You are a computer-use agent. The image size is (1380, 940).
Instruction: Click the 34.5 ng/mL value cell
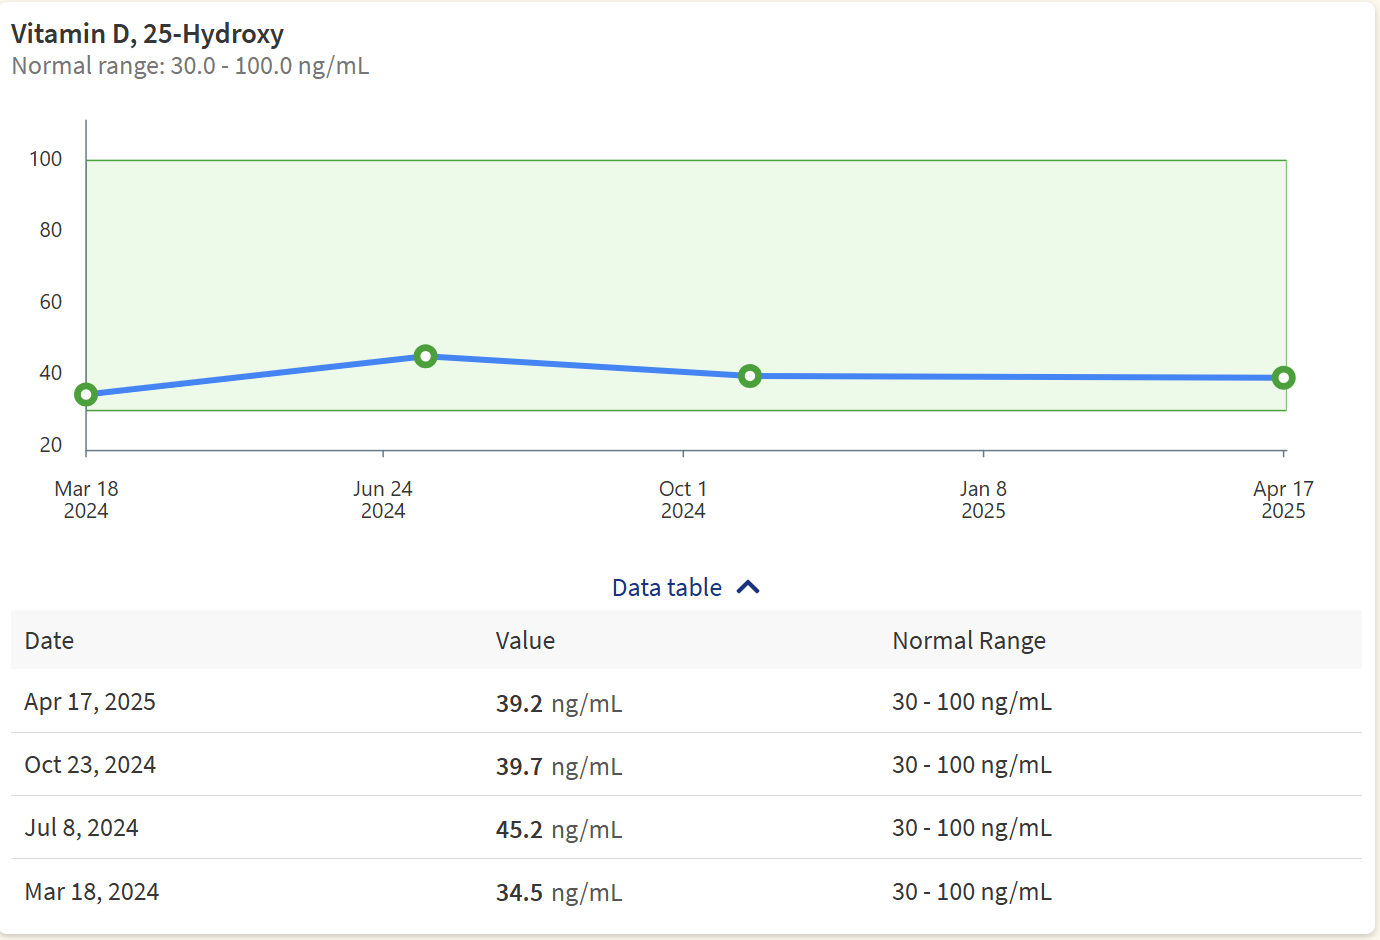558,893
